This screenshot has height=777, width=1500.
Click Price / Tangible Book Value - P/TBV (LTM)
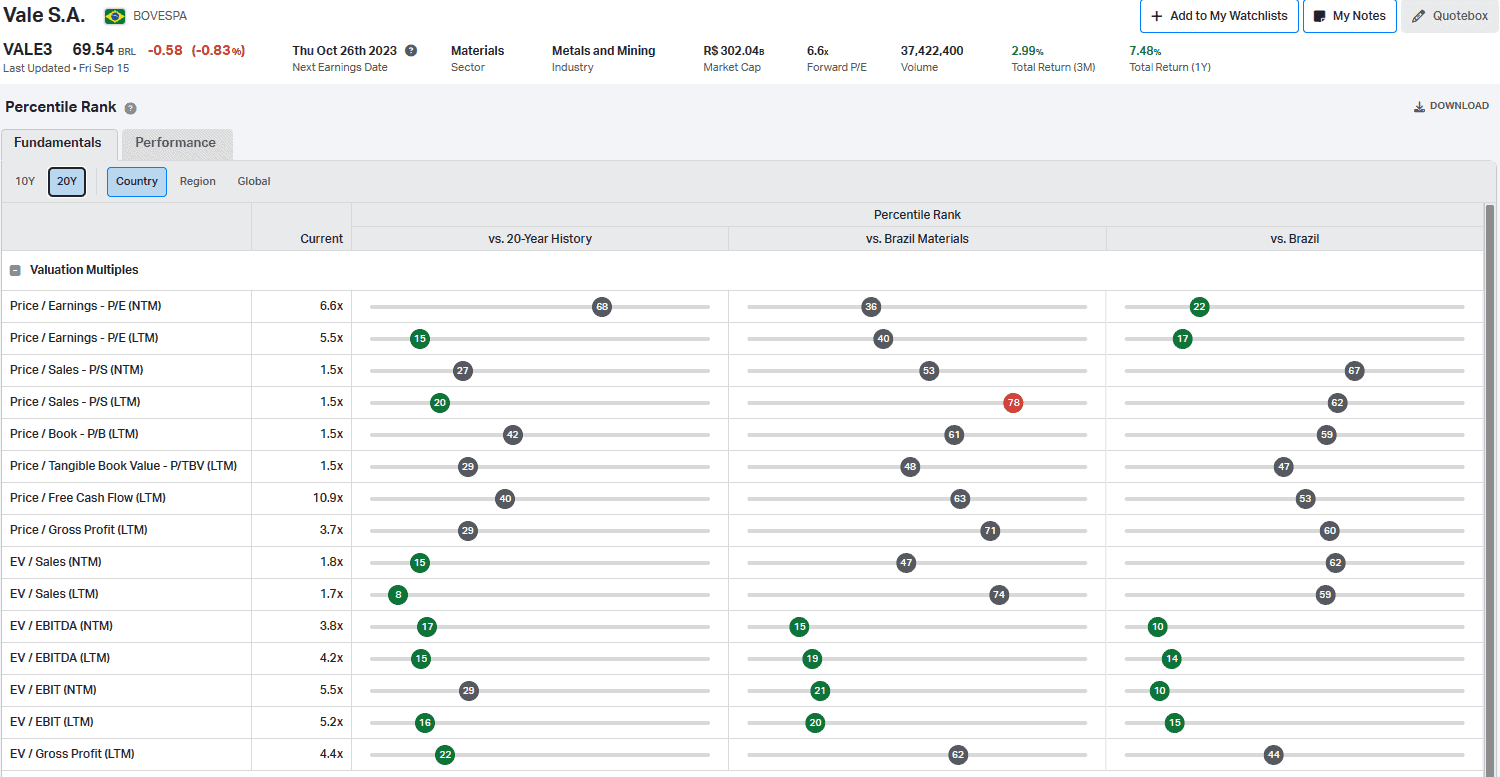coord(123,466)
